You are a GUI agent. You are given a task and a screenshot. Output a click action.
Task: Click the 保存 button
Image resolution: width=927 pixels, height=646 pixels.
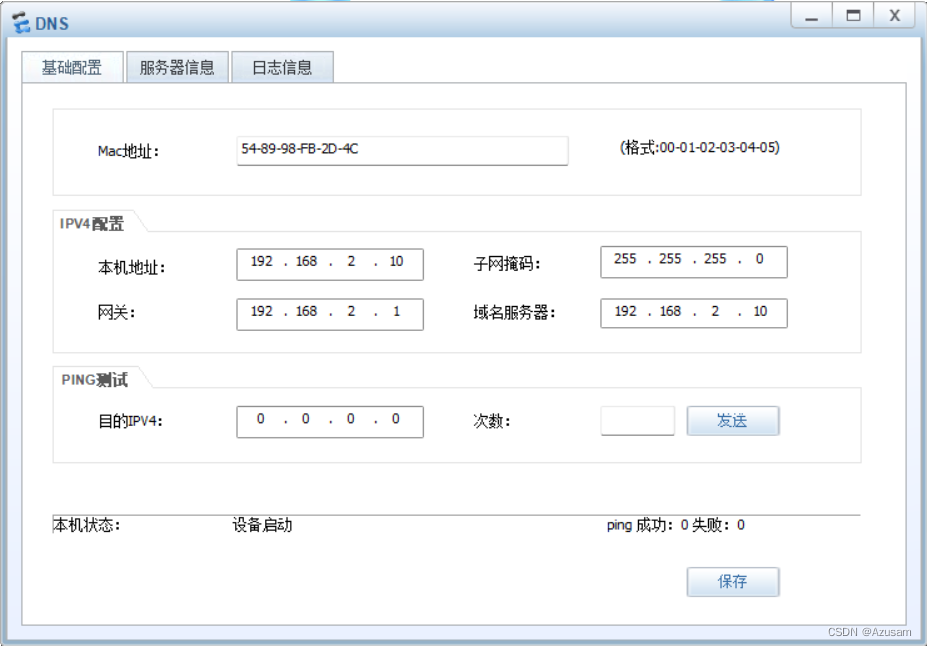click(732, 582)
